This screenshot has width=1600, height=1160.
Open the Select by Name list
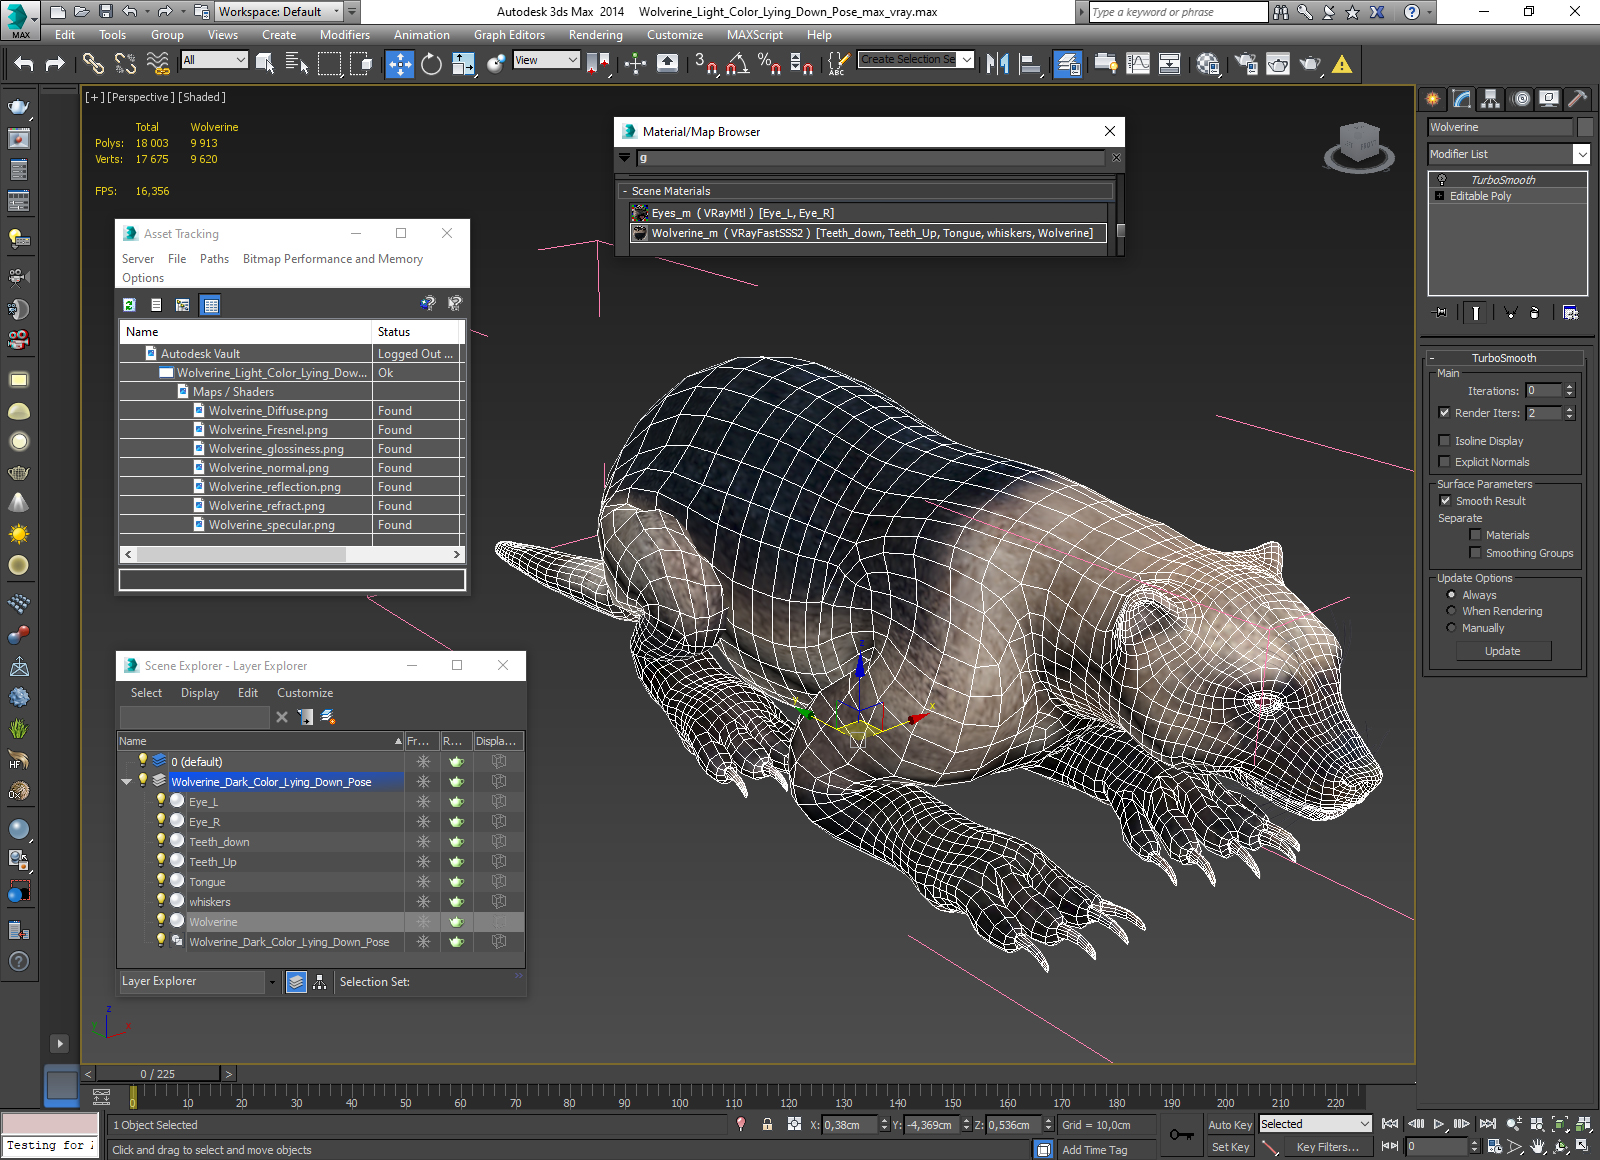[x=296, y=63]
